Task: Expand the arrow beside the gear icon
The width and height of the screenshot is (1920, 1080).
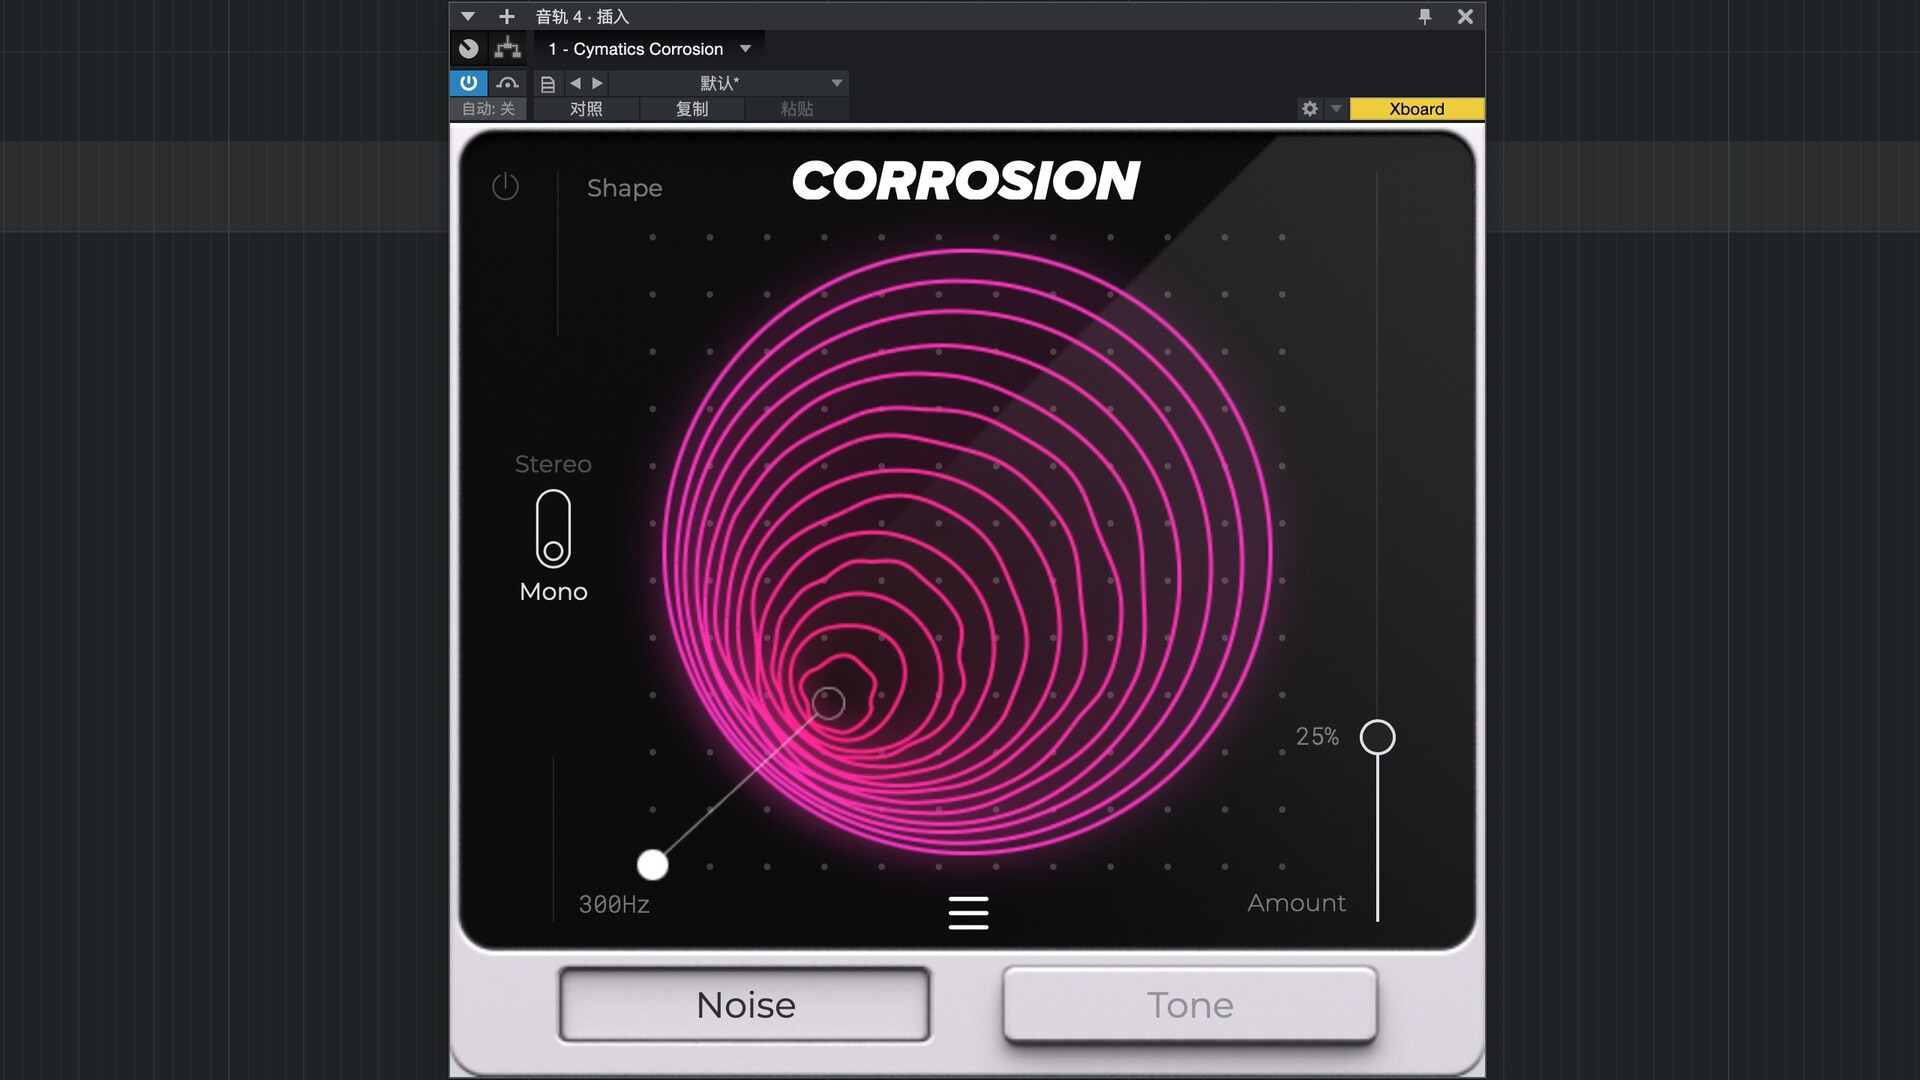Action: coord(1336,109)
